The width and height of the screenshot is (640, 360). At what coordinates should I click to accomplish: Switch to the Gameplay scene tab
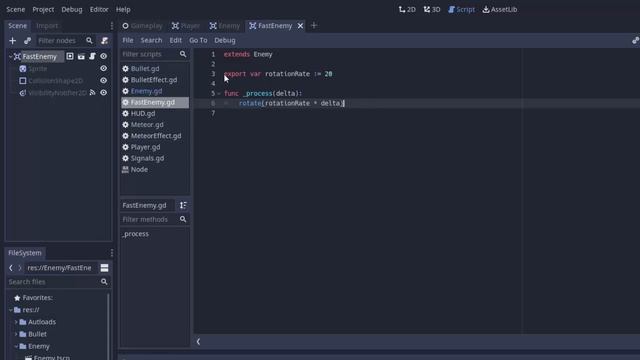pyautogui.click(x=142, y=26)
